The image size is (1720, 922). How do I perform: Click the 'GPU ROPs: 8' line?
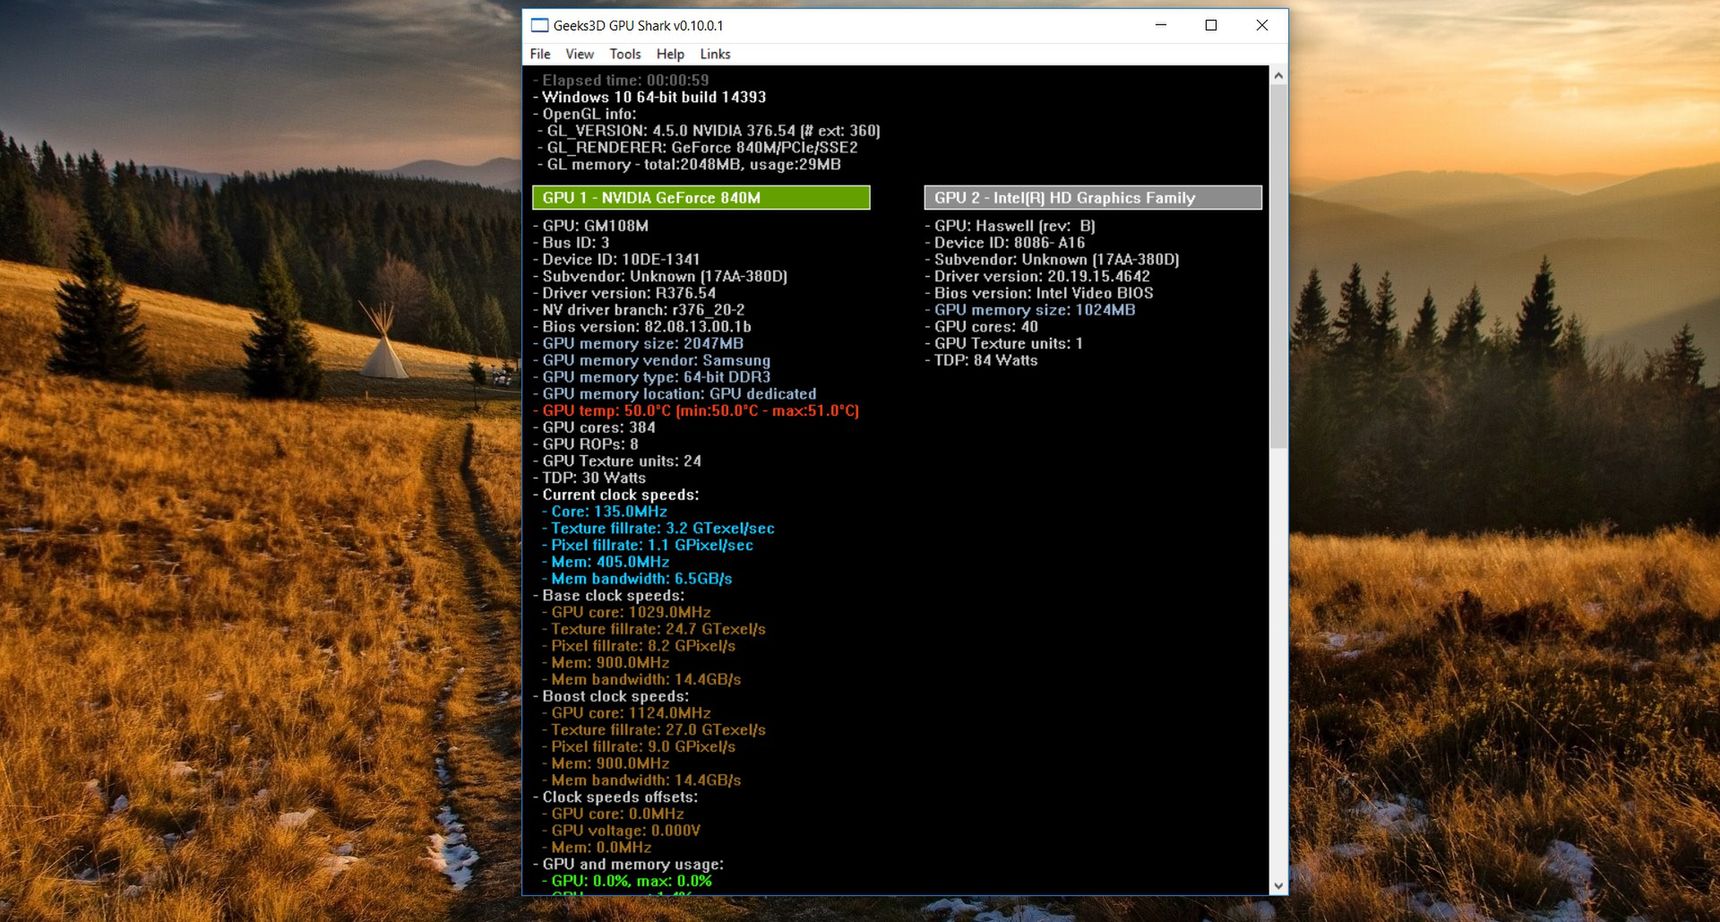pos(585,444)
